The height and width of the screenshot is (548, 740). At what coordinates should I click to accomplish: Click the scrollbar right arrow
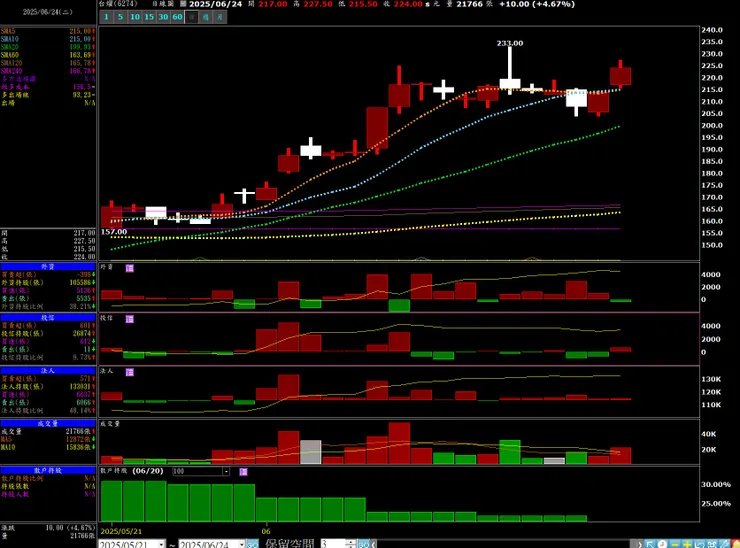640,544
